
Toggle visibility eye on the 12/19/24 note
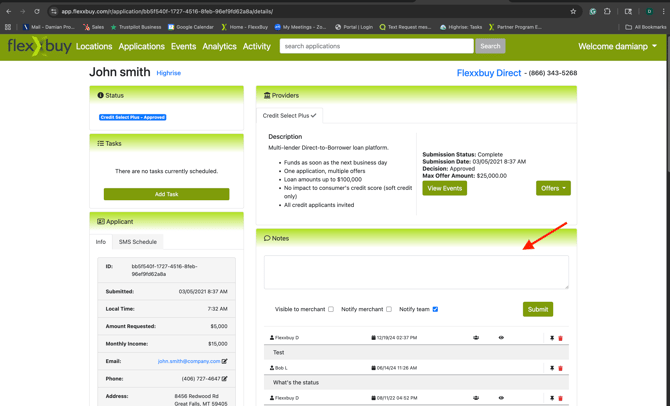point(501,338)
